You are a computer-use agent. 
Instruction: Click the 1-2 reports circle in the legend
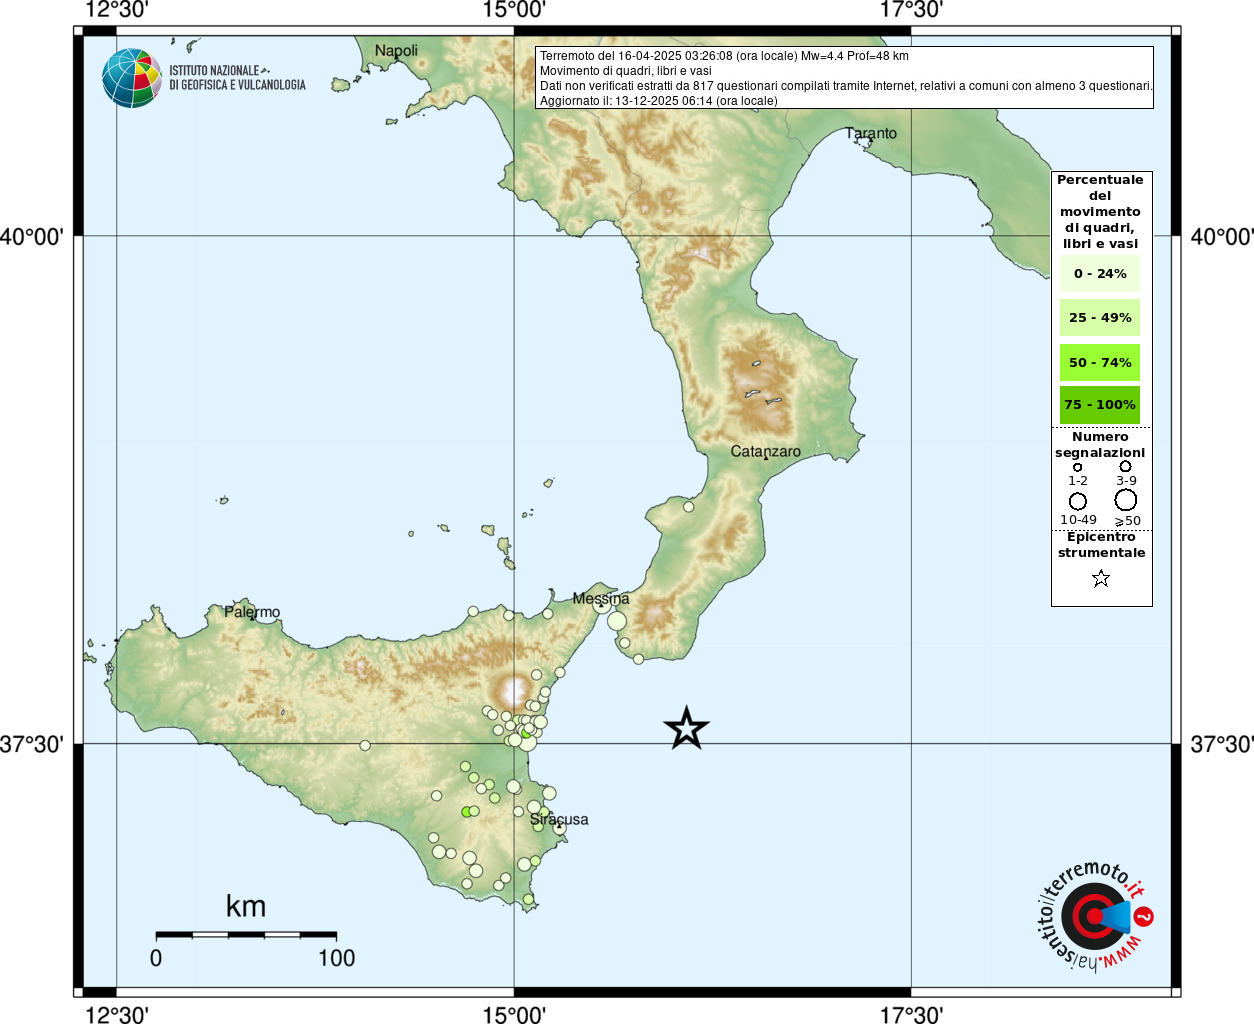point(1077,467)
